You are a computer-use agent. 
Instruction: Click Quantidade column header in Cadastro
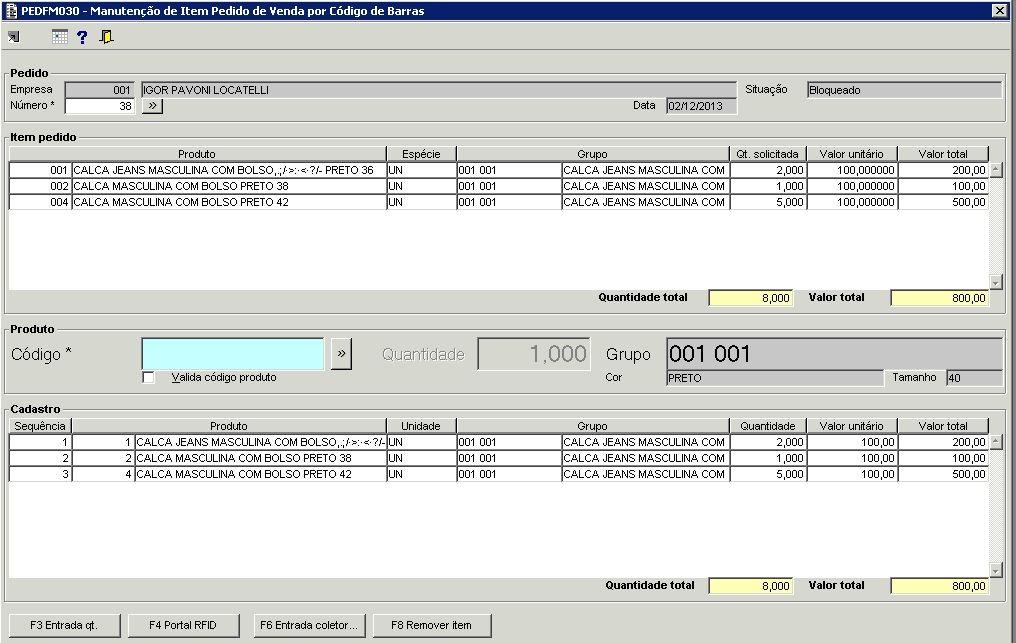point(768,427)
